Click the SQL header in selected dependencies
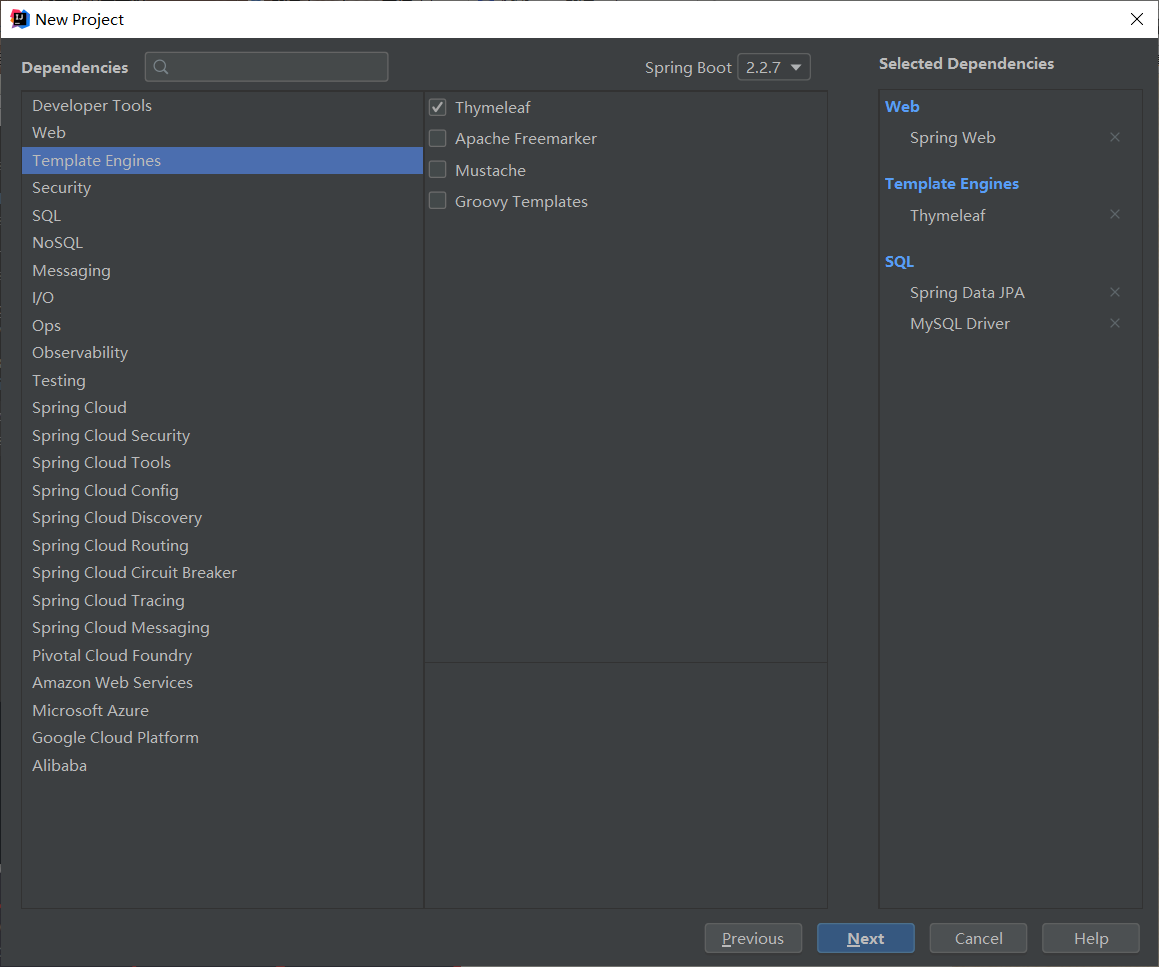This screenshot has width=1159, height=967. [899, 262]
